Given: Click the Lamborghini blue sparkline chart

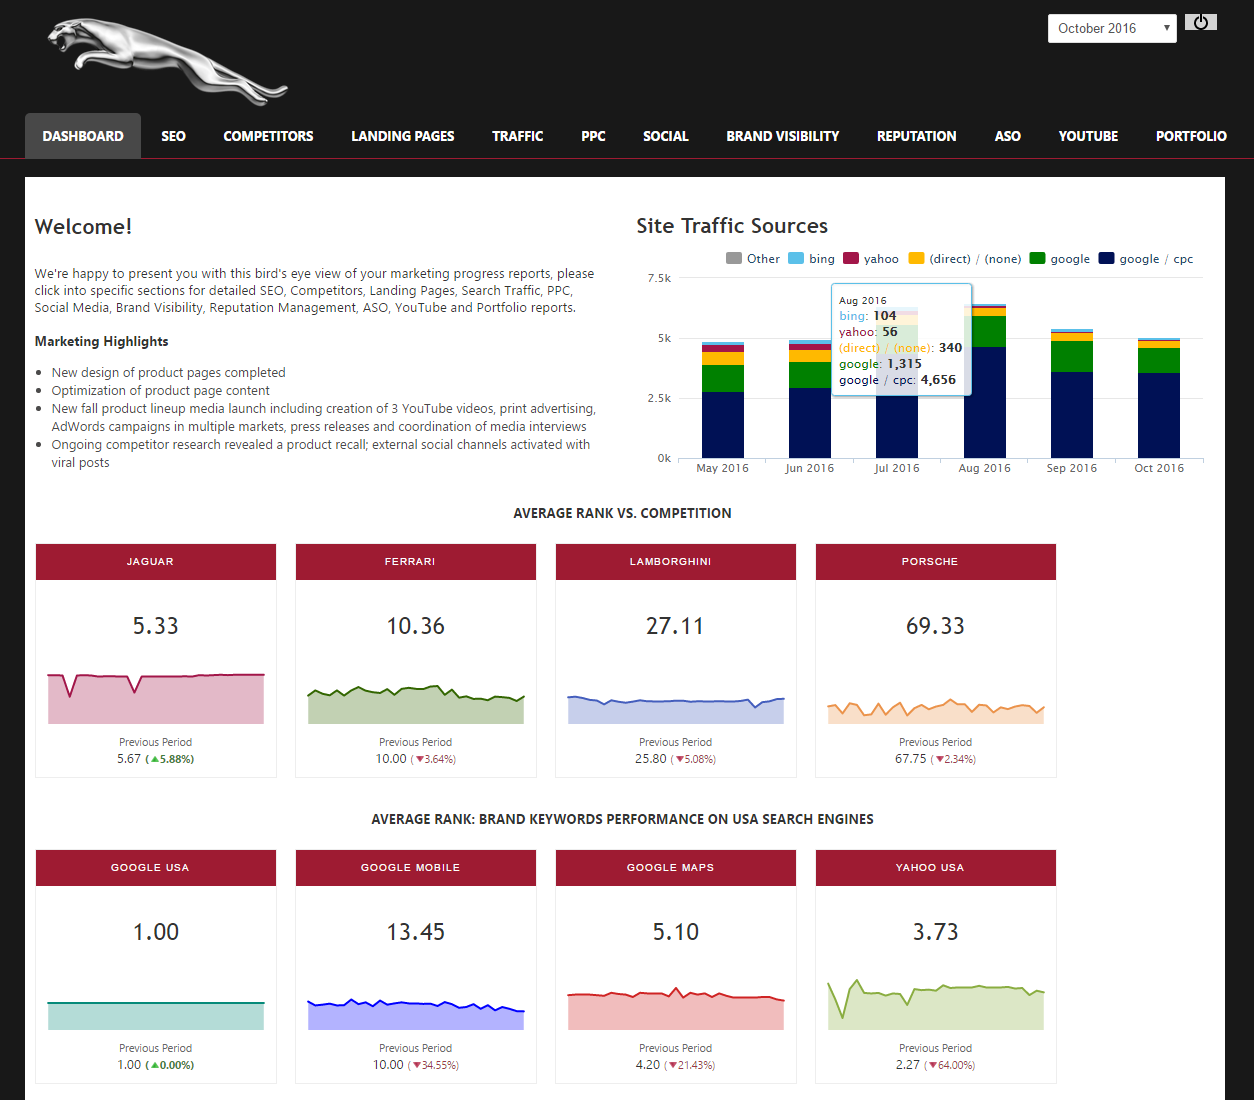Looking at the screenshot, I should (x=676, y=709).
